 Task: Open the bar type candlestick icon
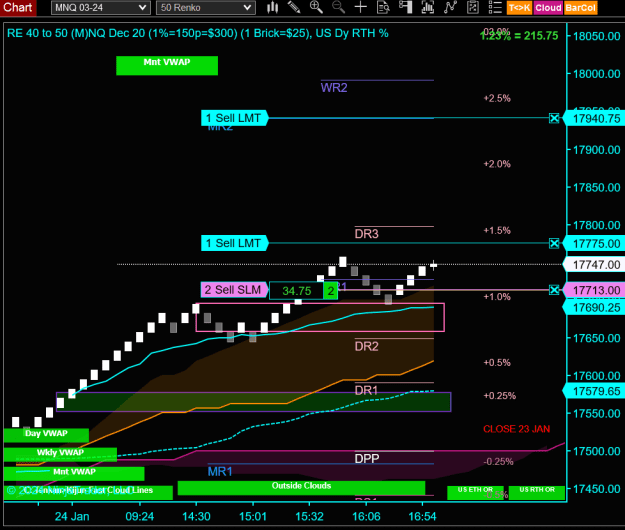pyautogui.click(x=273, y=8)
